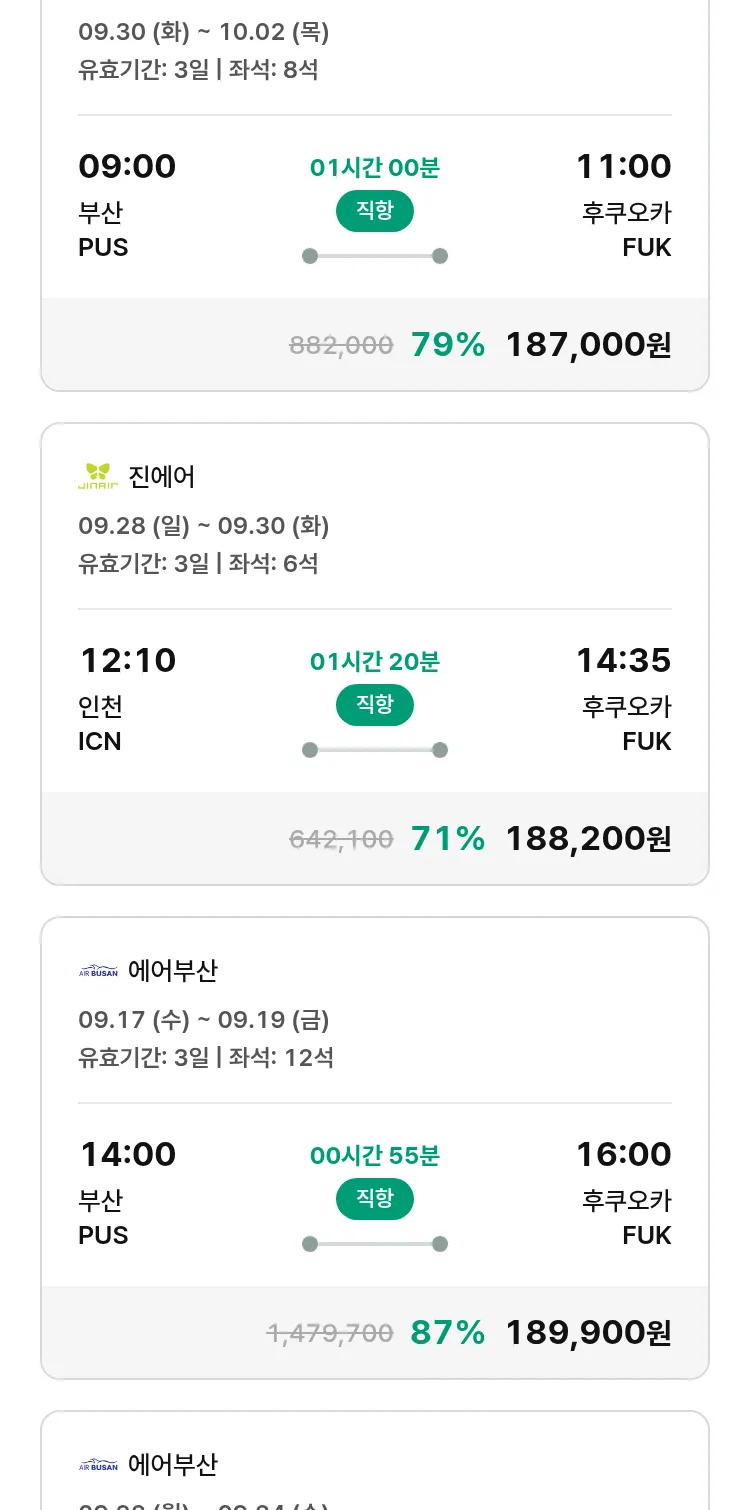The width and height of the screenshot is (750, 1510).
Task: Tap the 직항 badge on Incheon flight
Action: pos(374,704)
